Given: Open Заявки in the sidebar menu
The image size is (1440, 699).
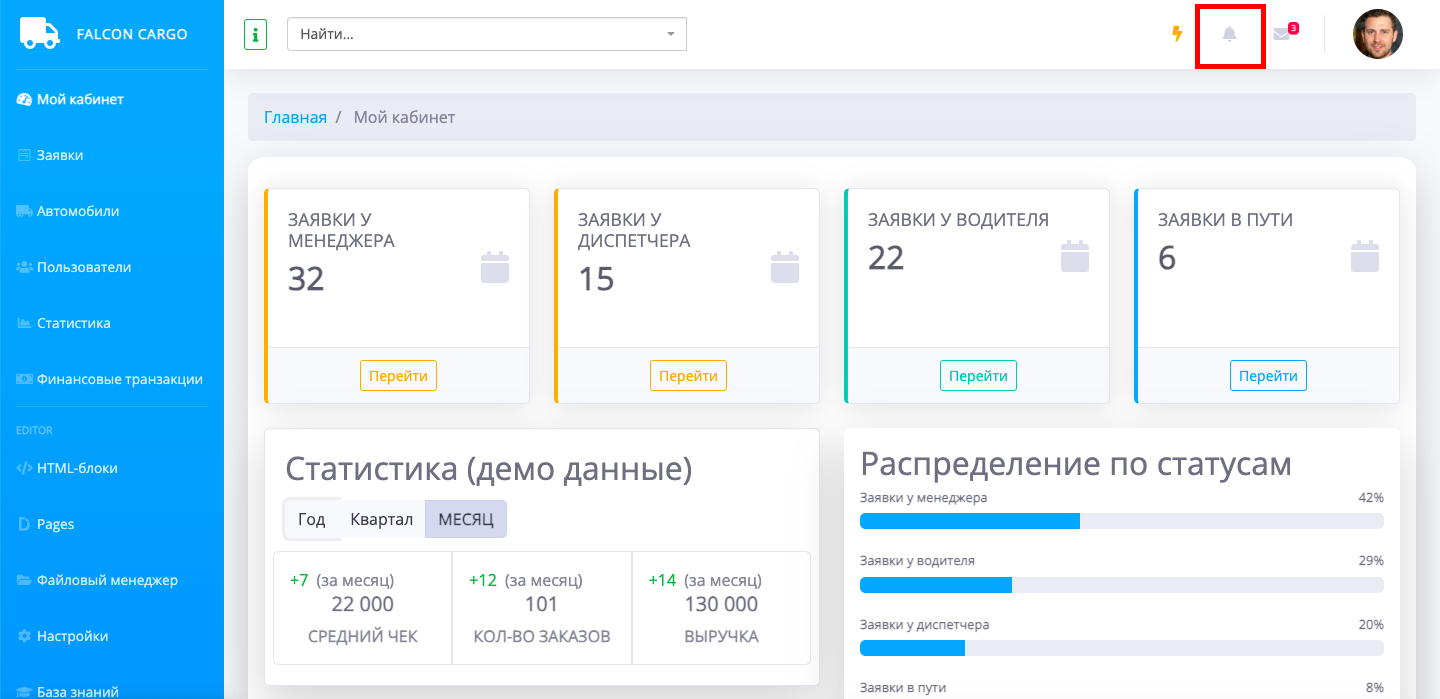Looking at the screenshot, I should tap(60, 155).
